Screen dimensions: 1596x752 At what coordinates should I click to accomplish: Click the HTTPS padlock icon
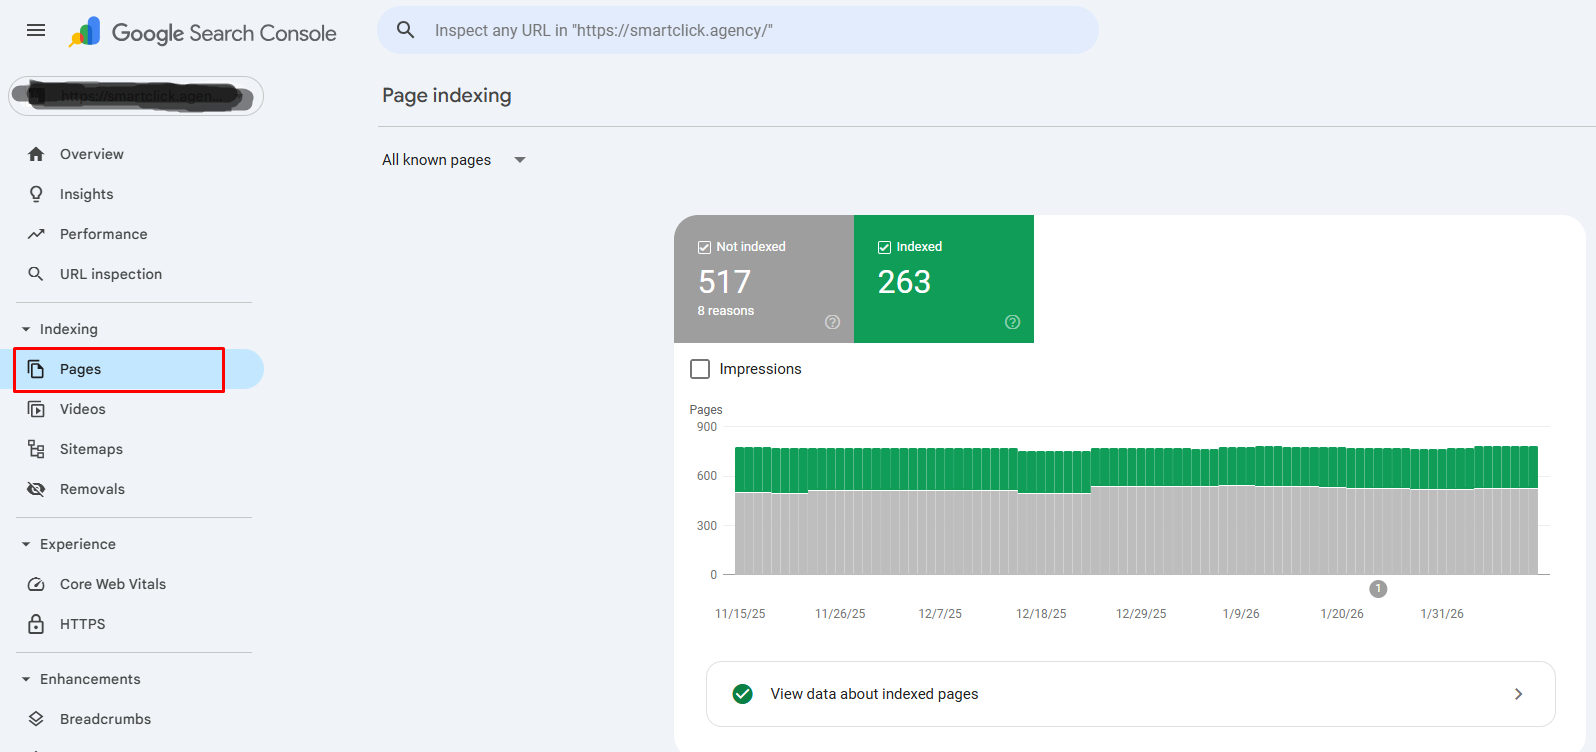click(x=36, y=624)
